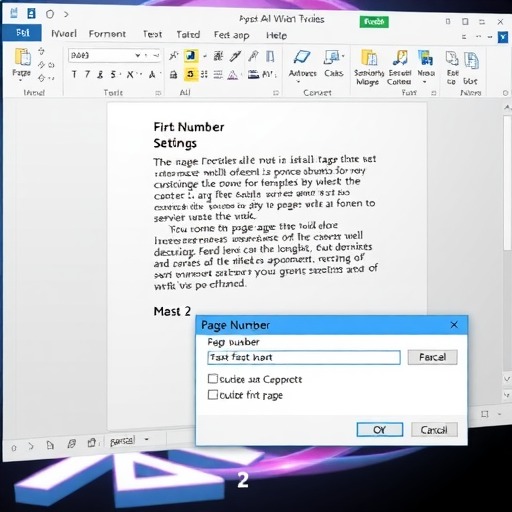Image resolution: width=512 pixels, height=512 pixels.
Task: Switch to the Test ribbon tab
Action: point(153,34)
